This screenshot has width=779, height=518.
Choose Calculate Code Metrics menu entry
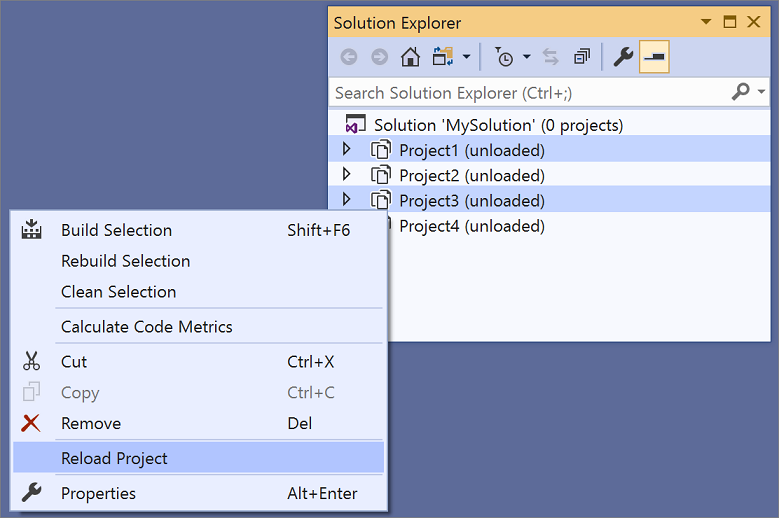(x=199, y=326)
